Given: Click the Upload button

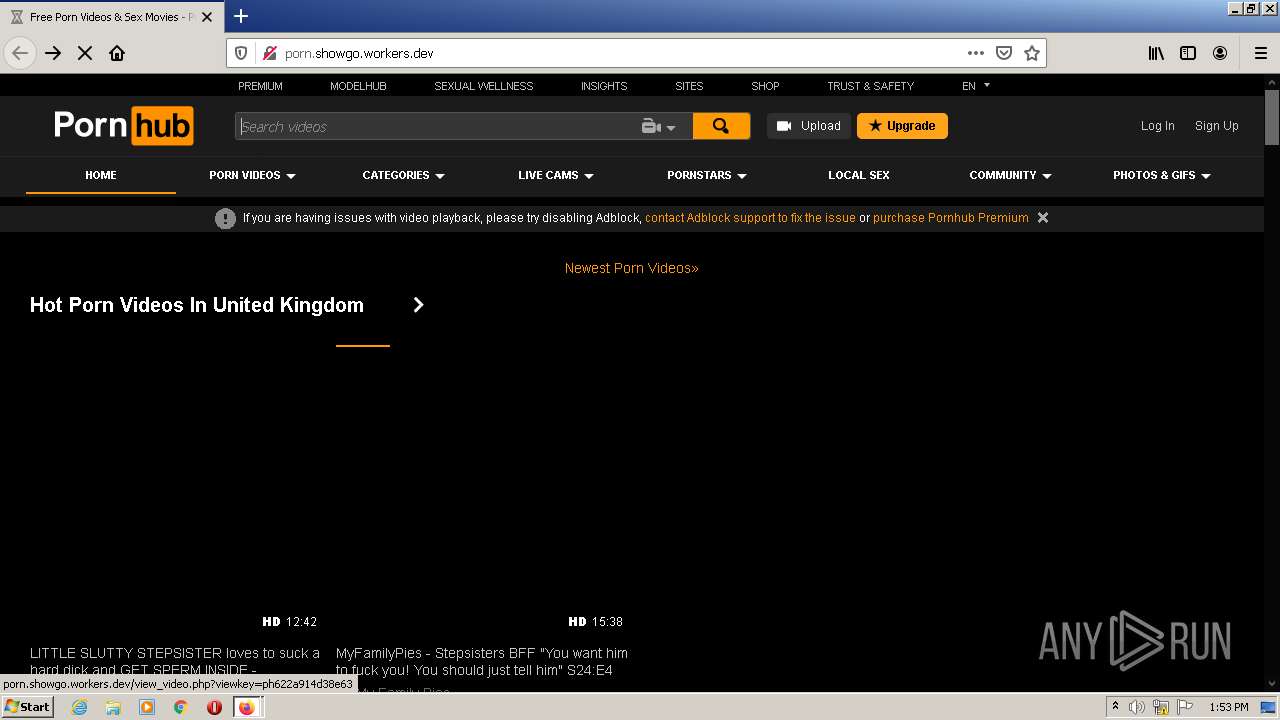Looking at the screenshot, I should [x=809, y=126].
